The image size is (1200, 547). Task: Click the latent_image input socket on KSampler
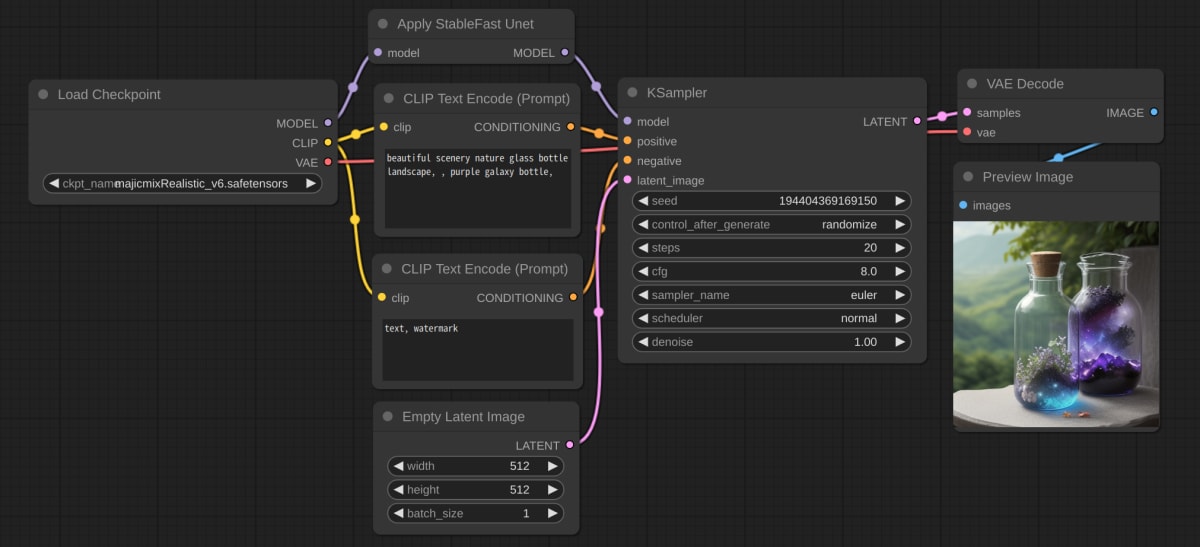click(x=627, y=180)
